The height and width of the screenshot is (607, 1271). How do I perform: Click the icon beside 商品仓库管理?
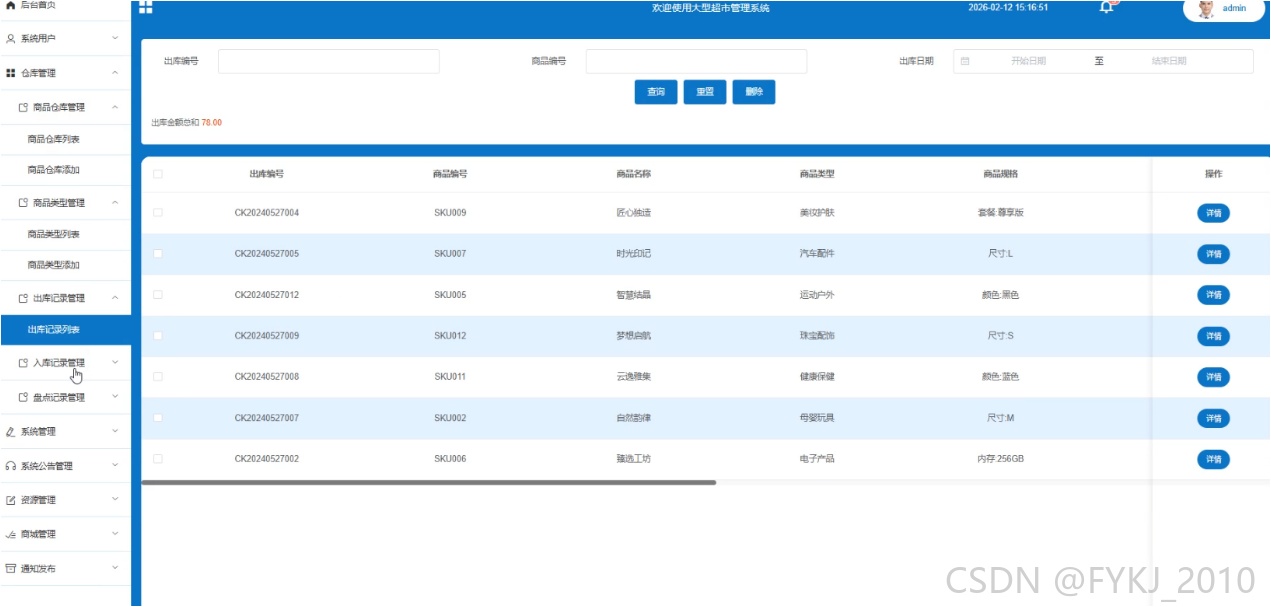click(24, 107)
